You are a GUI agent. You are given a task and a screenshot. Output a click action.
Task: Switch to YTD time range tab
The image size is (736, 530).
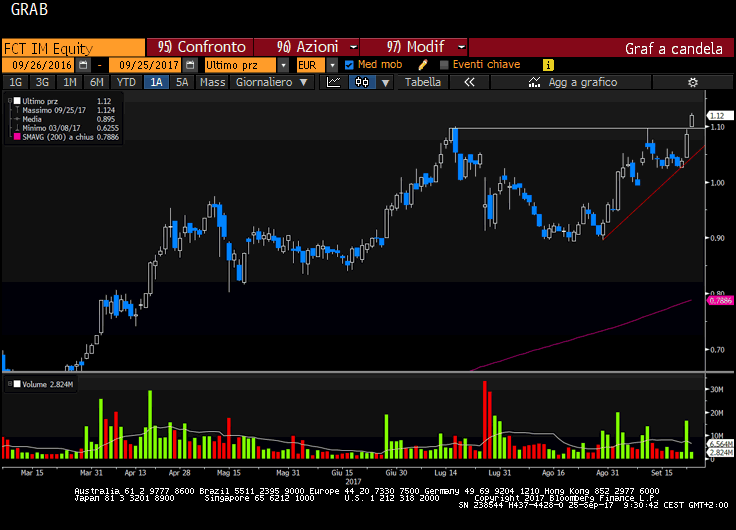point(126,83)
